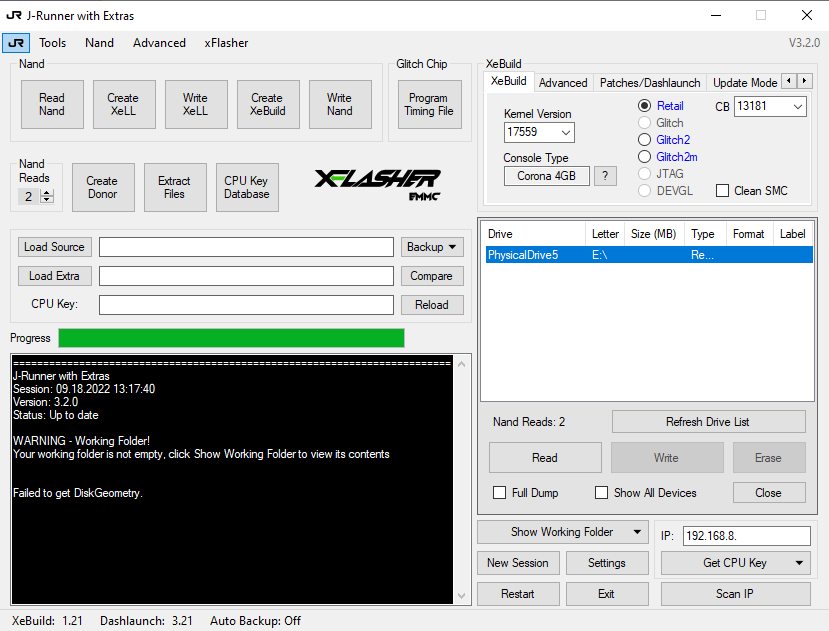This screenshot has width=829, height=631.
Task: Click the Restart button
Action: click(518, 594)
